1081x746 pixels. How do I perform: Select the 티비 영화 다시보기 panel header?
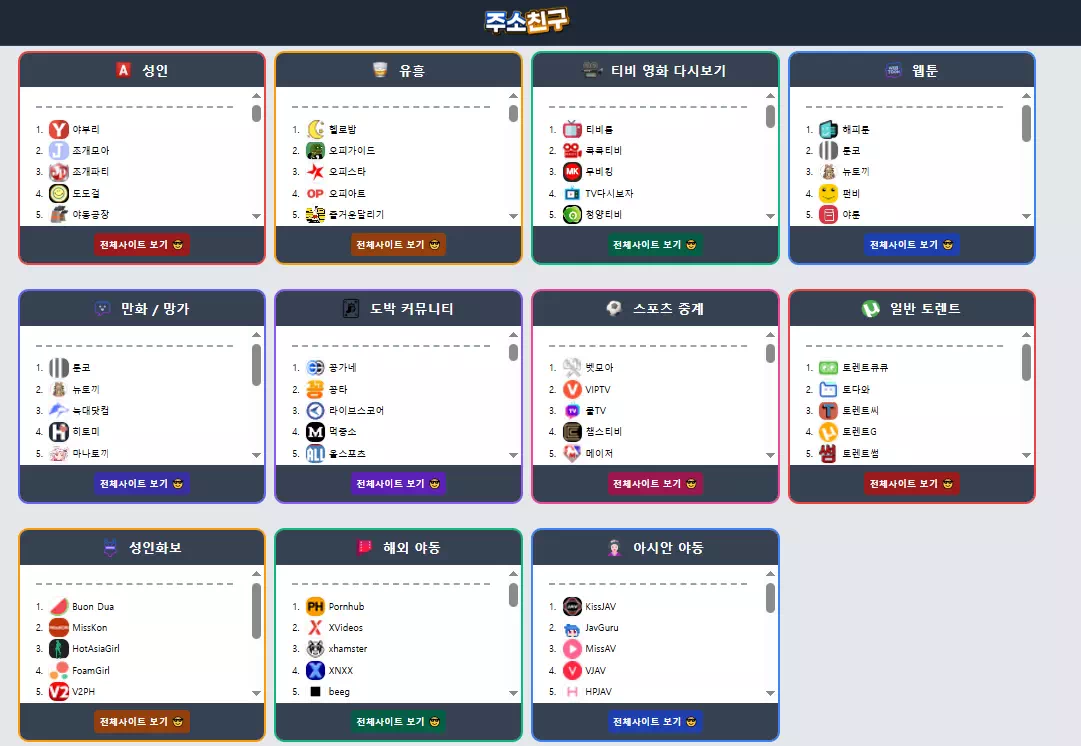coord(656,70)
